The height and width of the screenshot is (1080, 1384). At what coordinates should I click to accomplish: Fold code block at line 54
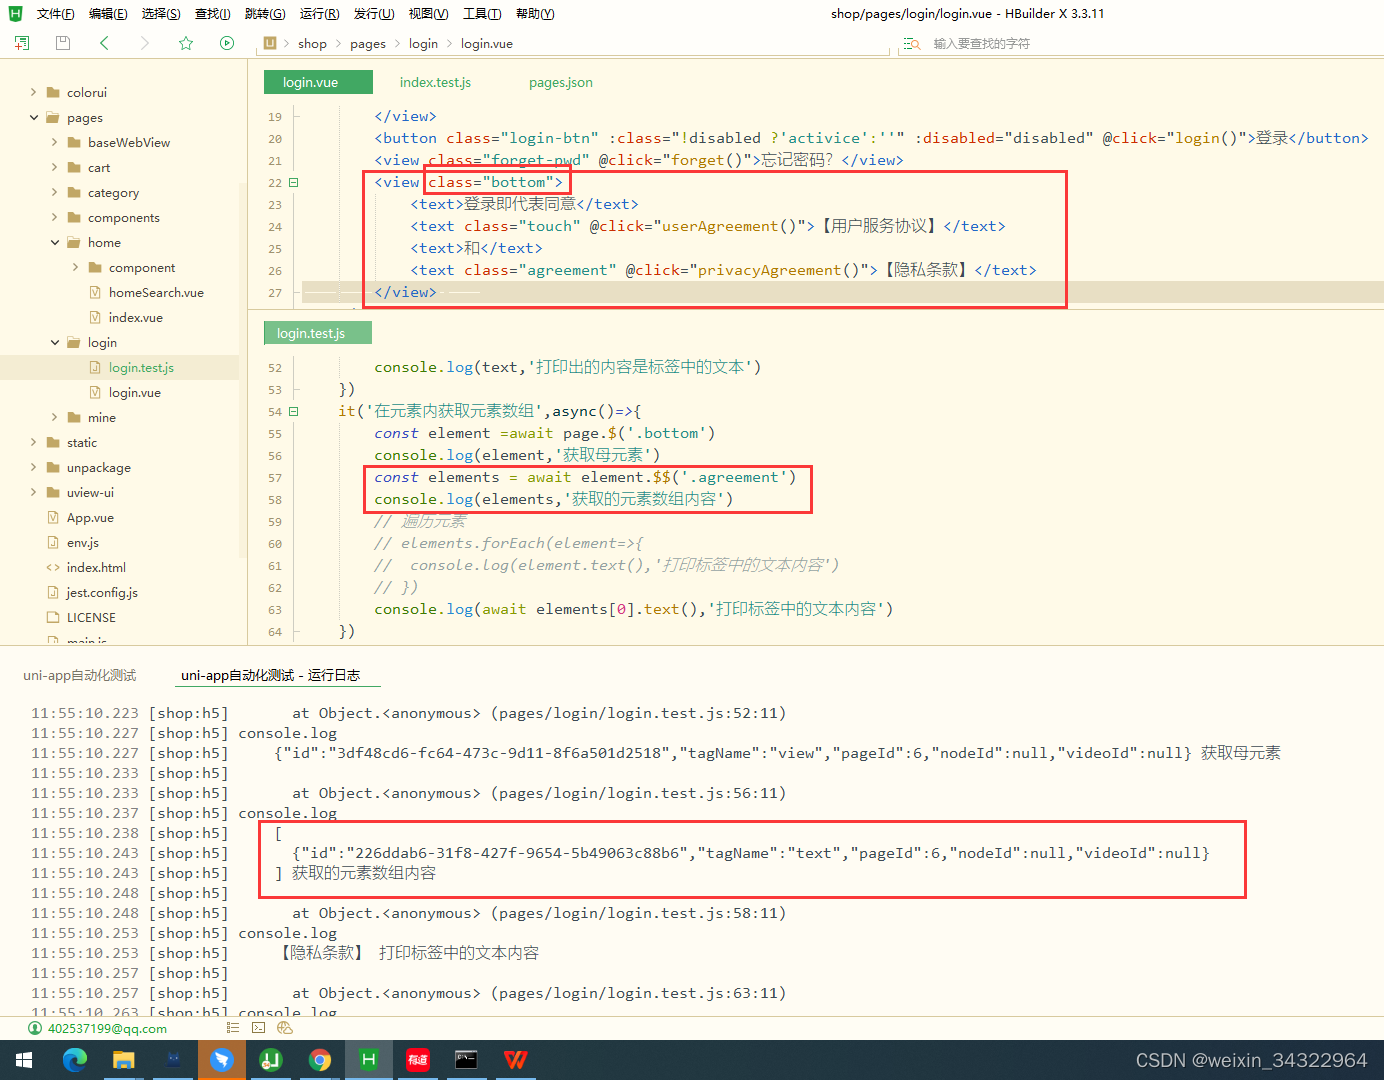click(x=294, y=411)
